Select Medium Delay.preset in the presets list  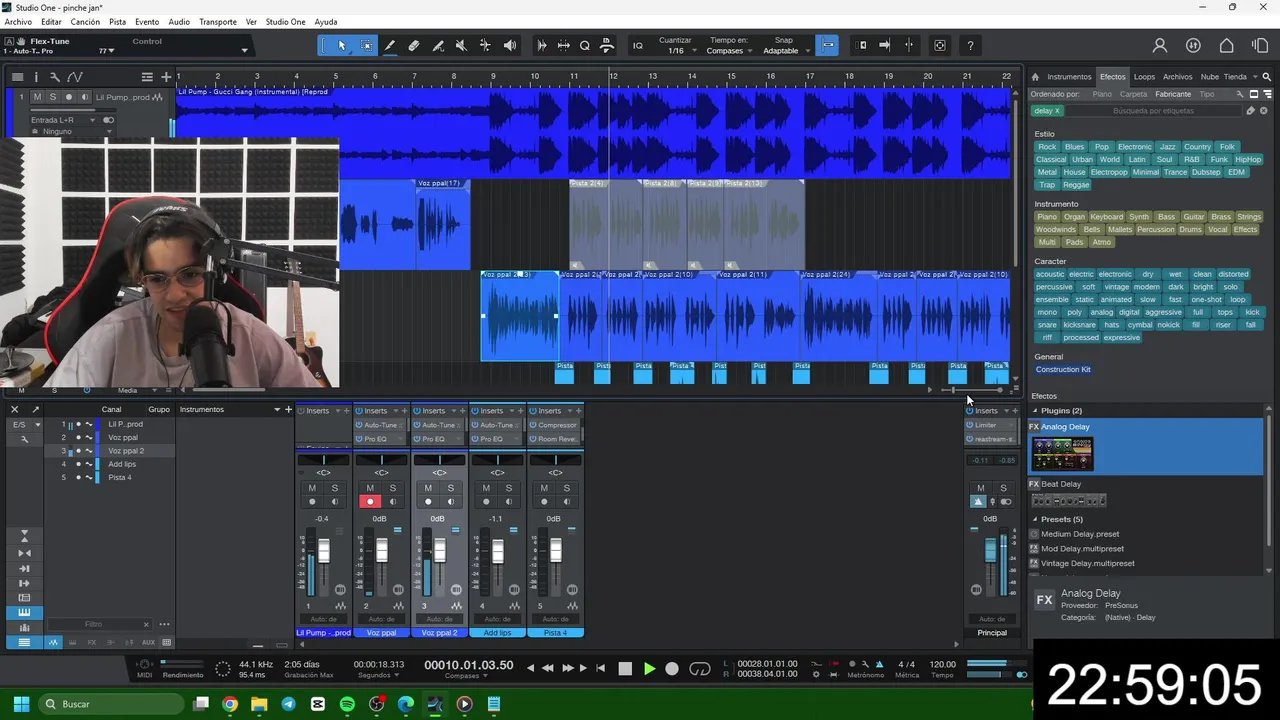1080,535
